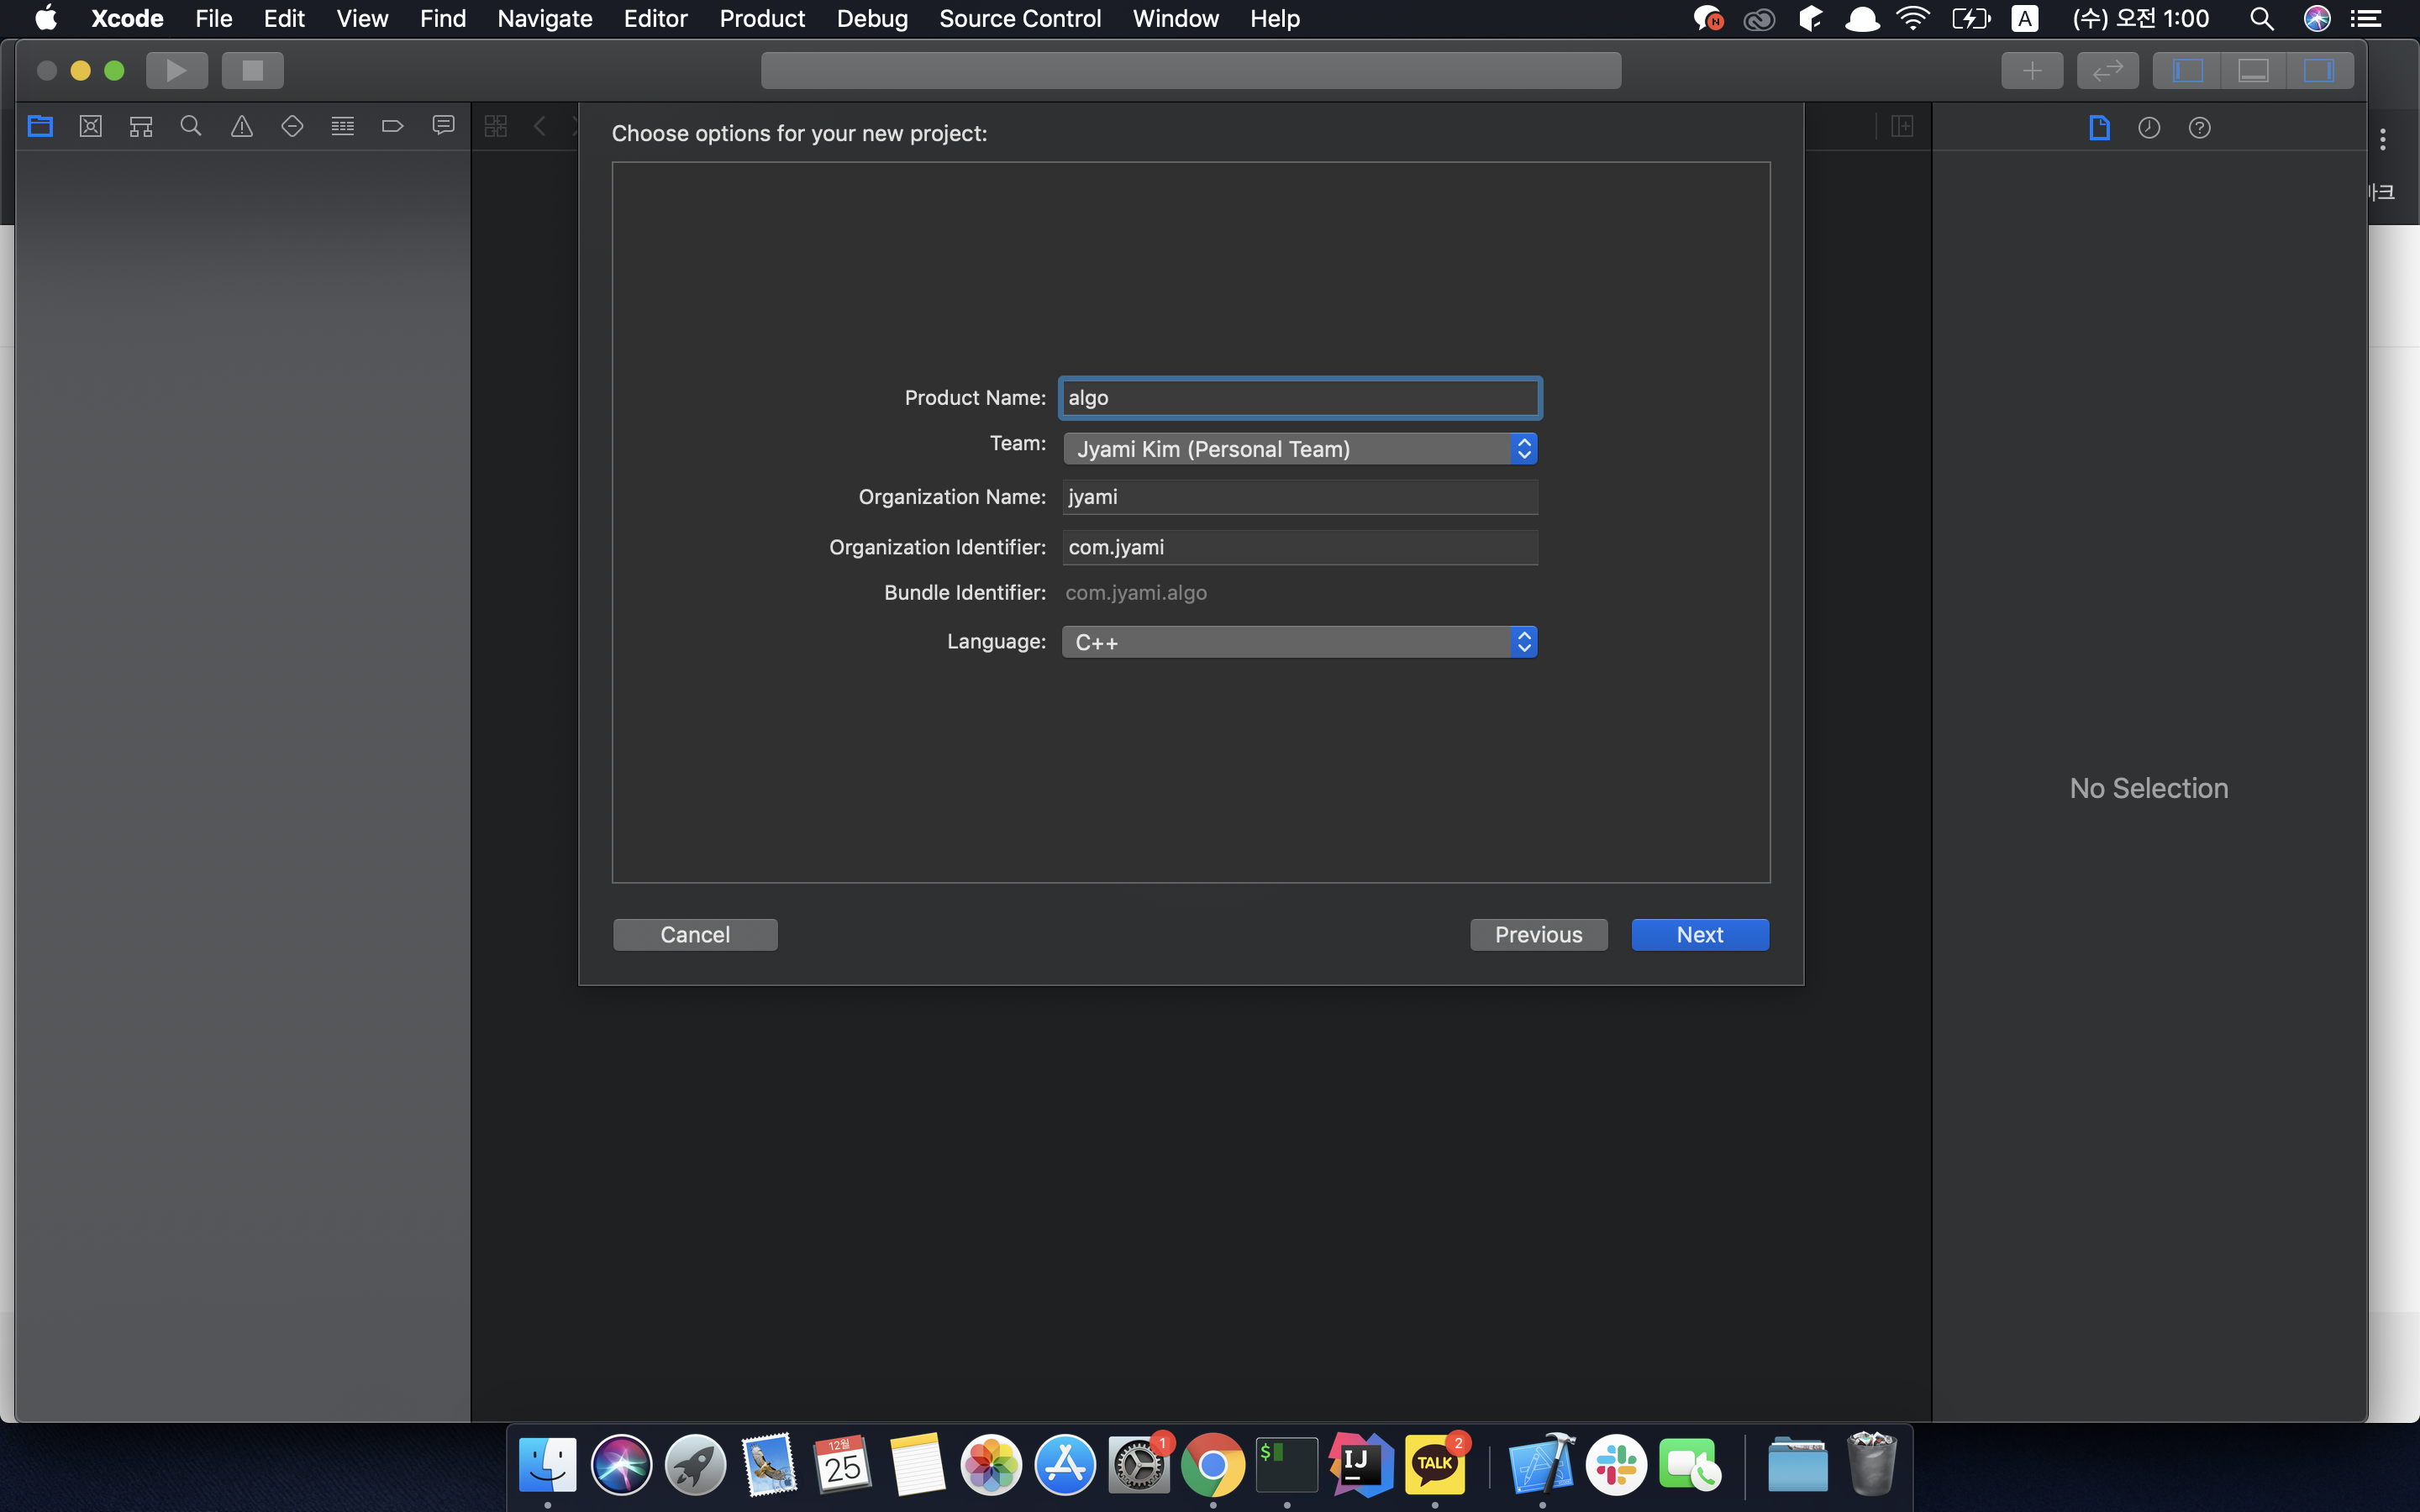Click the Organization Identifier text field
The image size is (2420, 1512).
pos(1298,547)
